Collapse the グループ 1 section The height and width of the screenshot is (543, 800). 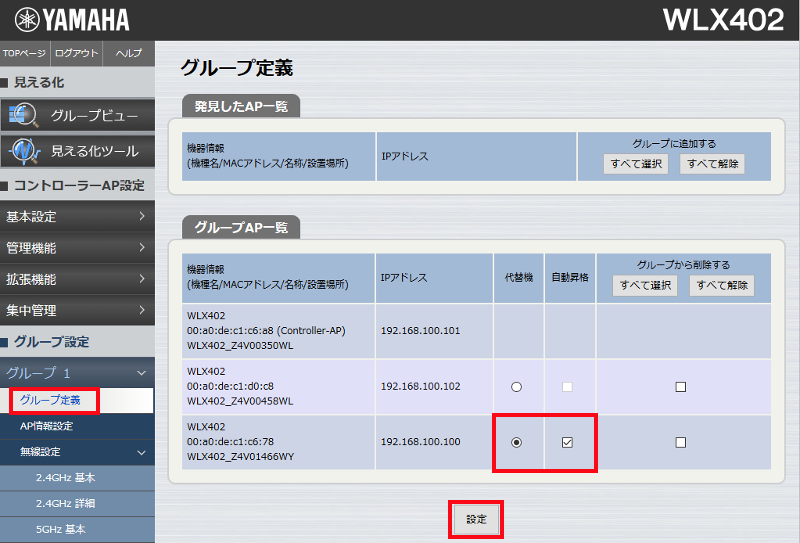[77, 373]
